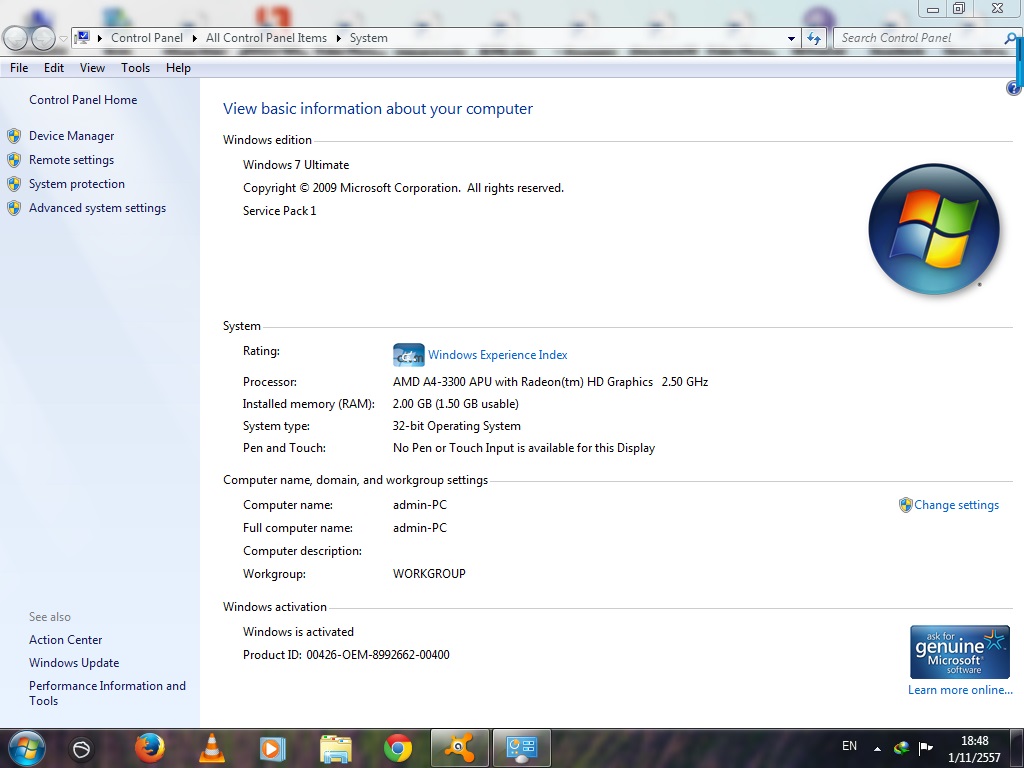
Task: Expand the arrow before the System breadcrumb
Action: (x=338, y=39)
